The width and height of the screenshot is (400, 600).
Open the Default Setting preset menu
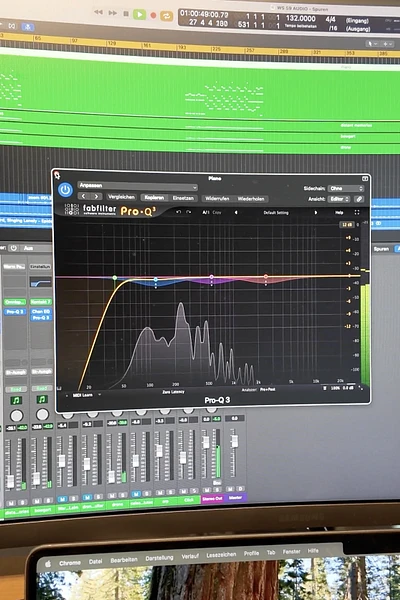pos(276,213)
